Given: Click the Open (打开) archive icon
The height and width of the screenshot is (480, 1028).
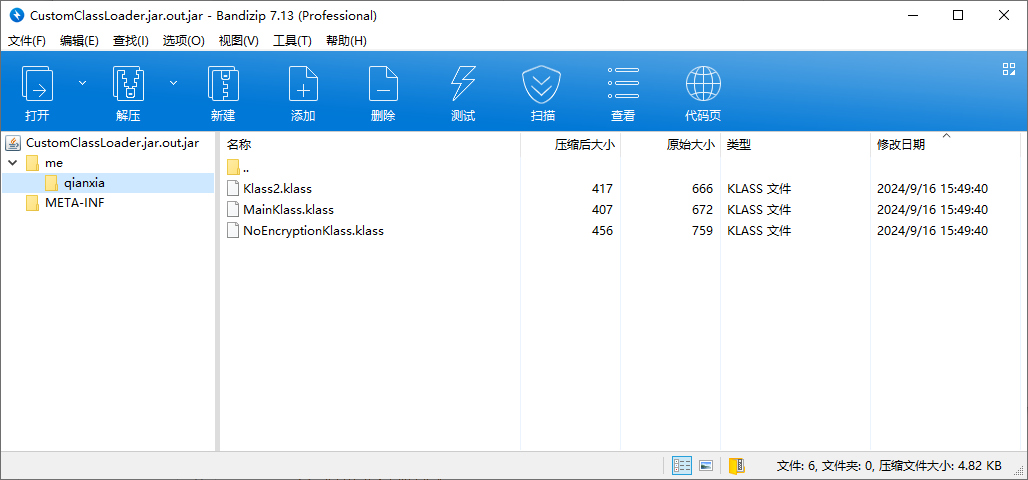Looking at the screenshot, I should pos(38,85).
